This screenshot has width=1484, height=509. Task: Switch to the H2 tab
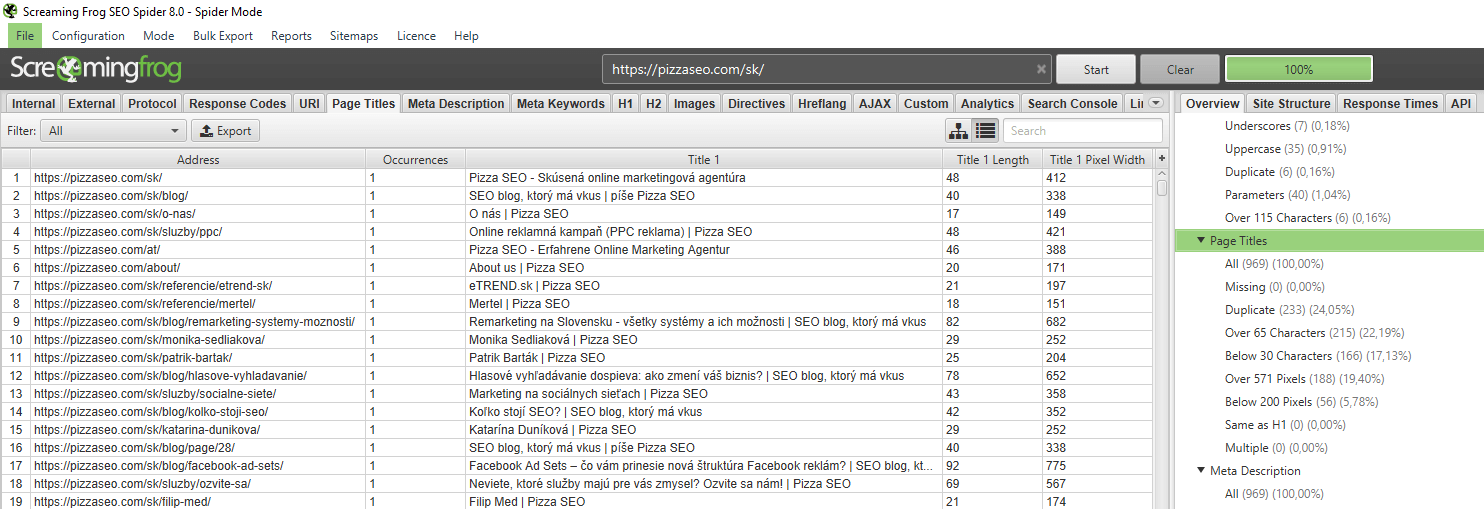coord(653,103)
